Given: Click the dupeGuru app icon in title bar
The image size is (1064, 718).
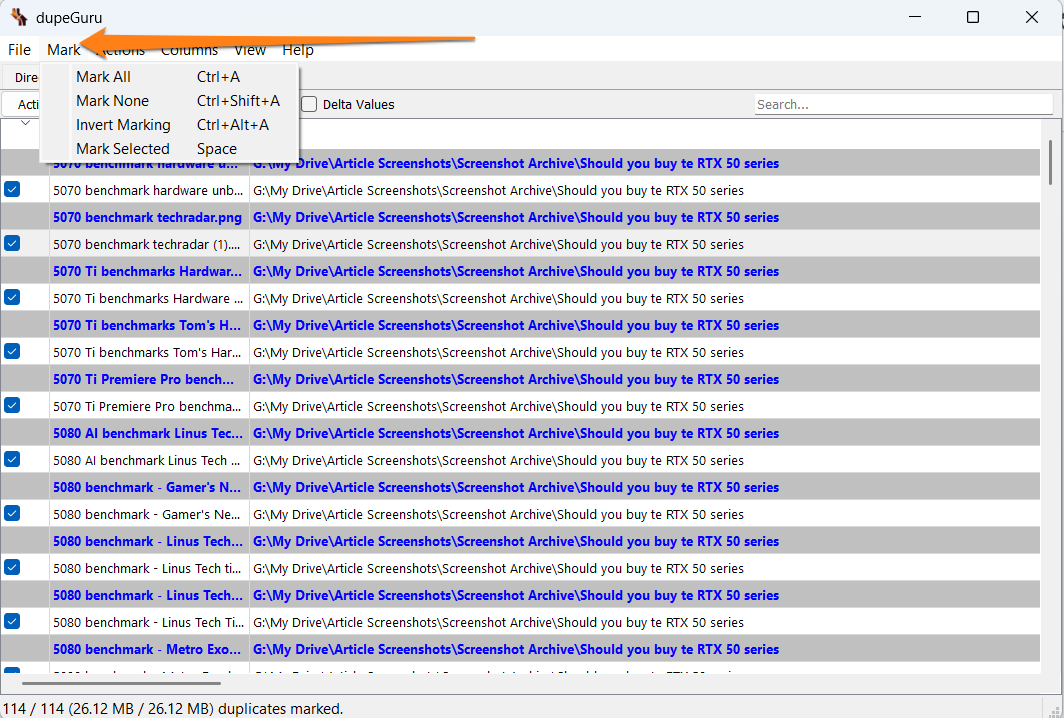Looking at the screenshot, I should coord(19,17).
